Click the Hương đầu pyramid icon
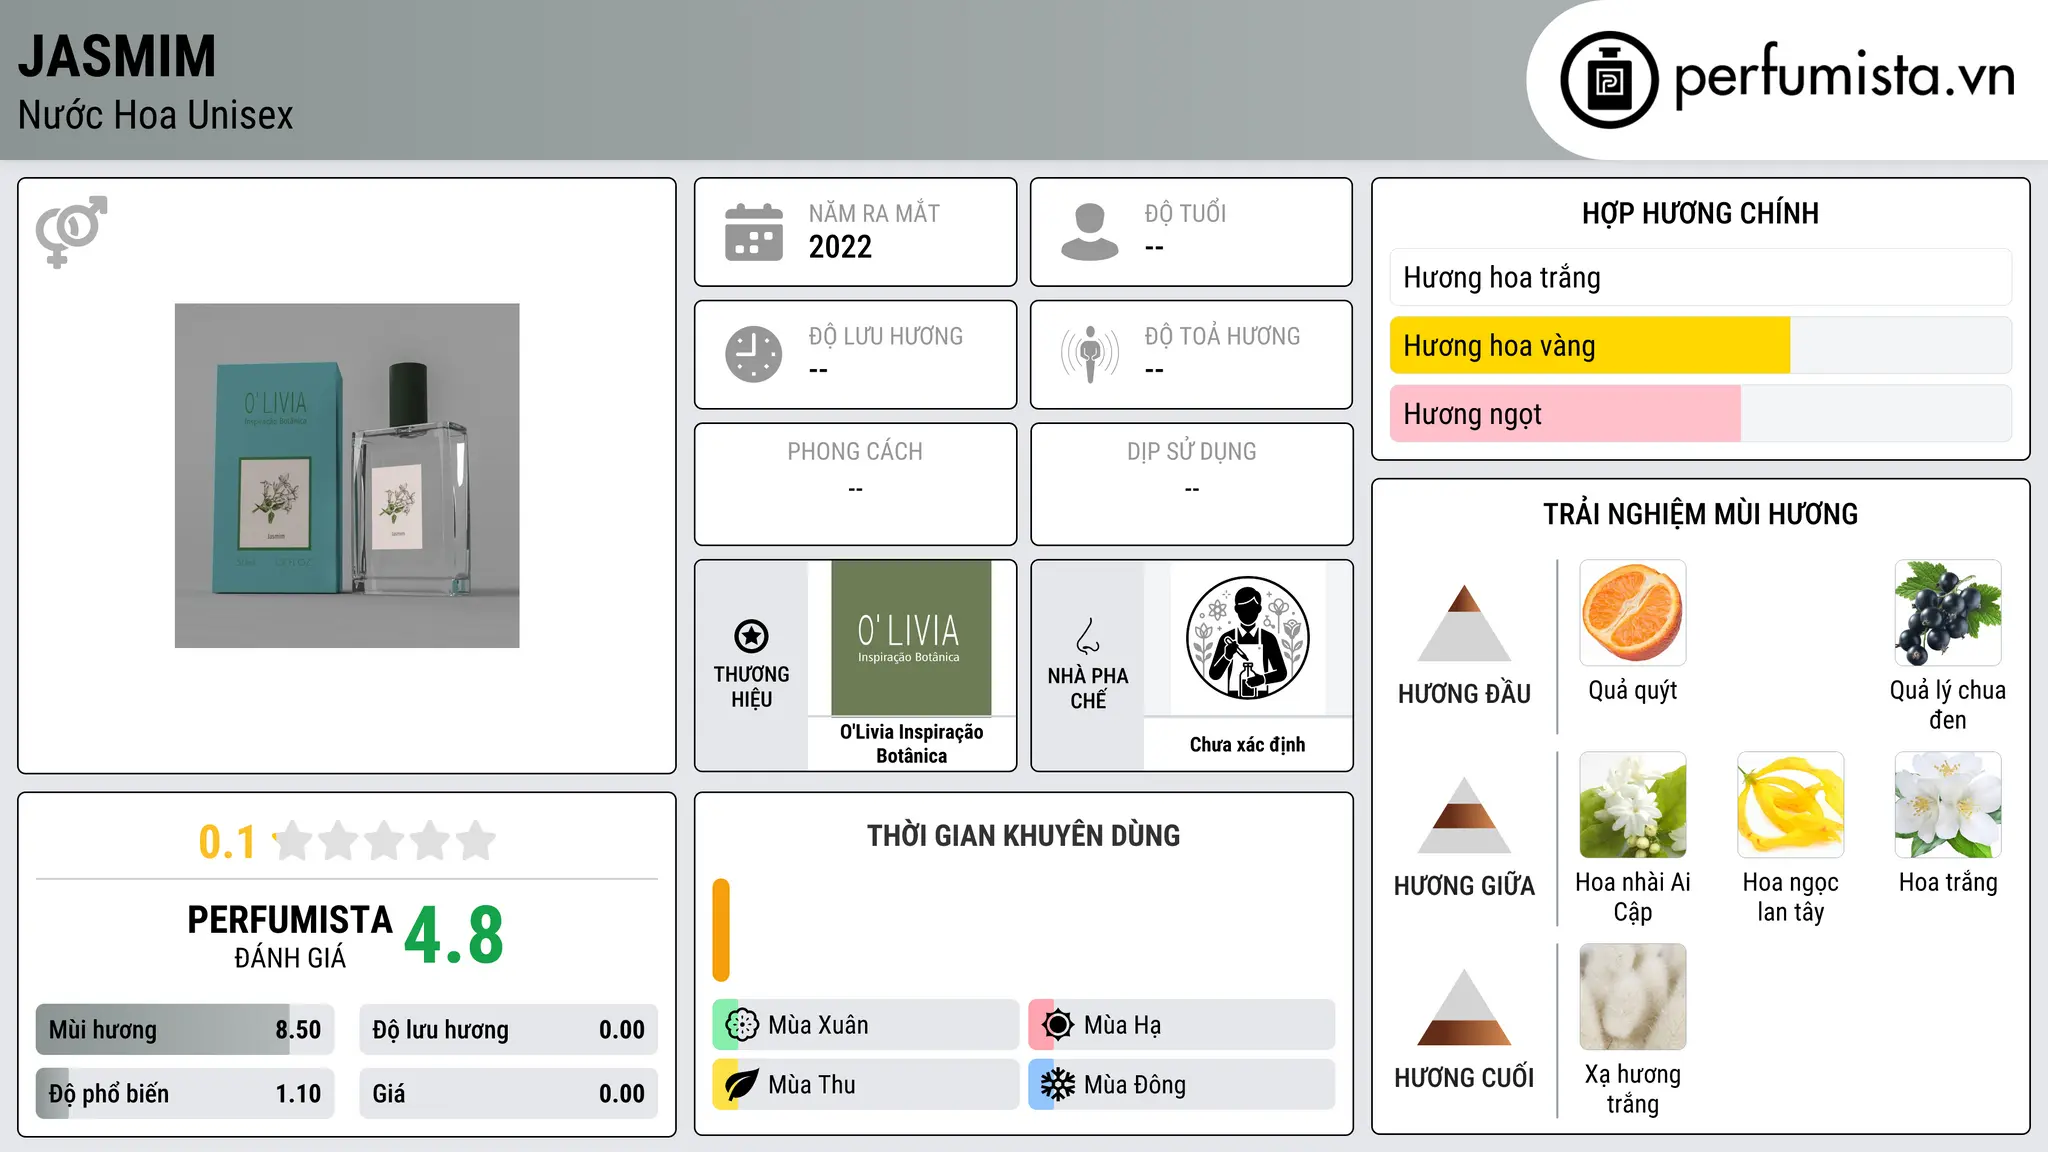The width and height of the screenshot is (2048, 1152). 1464,623
